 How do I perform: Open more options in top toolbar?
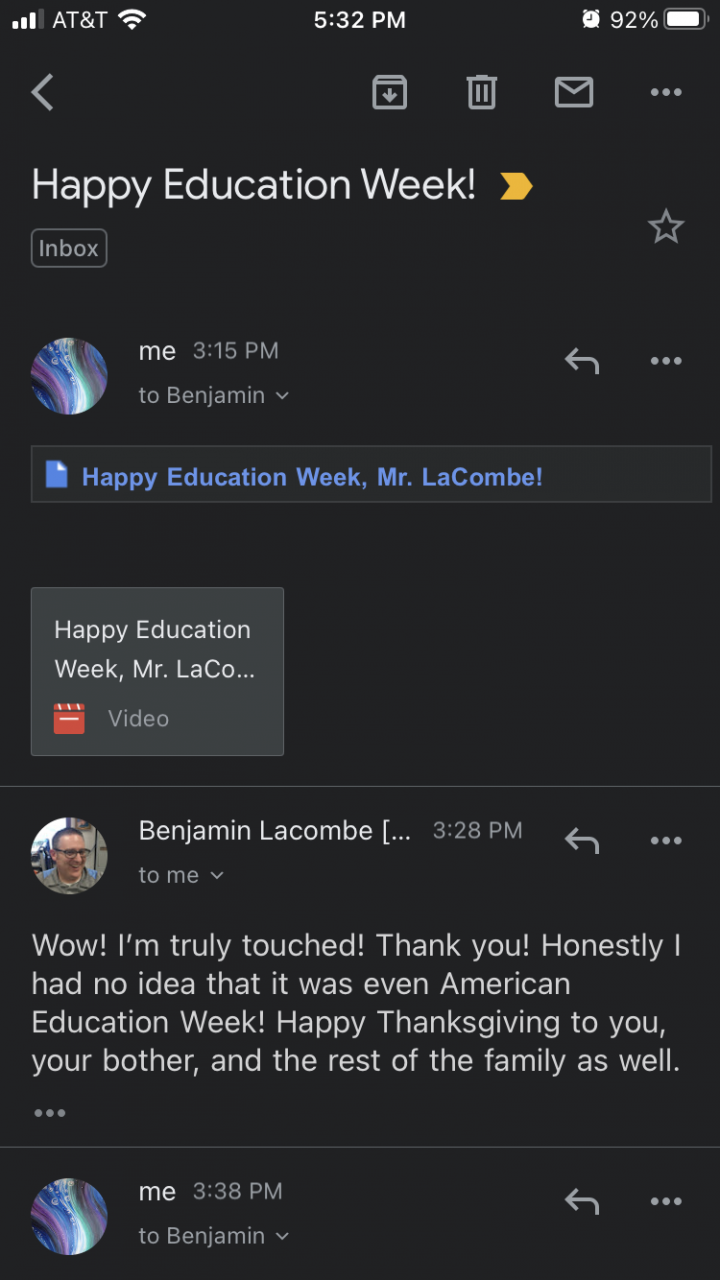pos(665,93)
